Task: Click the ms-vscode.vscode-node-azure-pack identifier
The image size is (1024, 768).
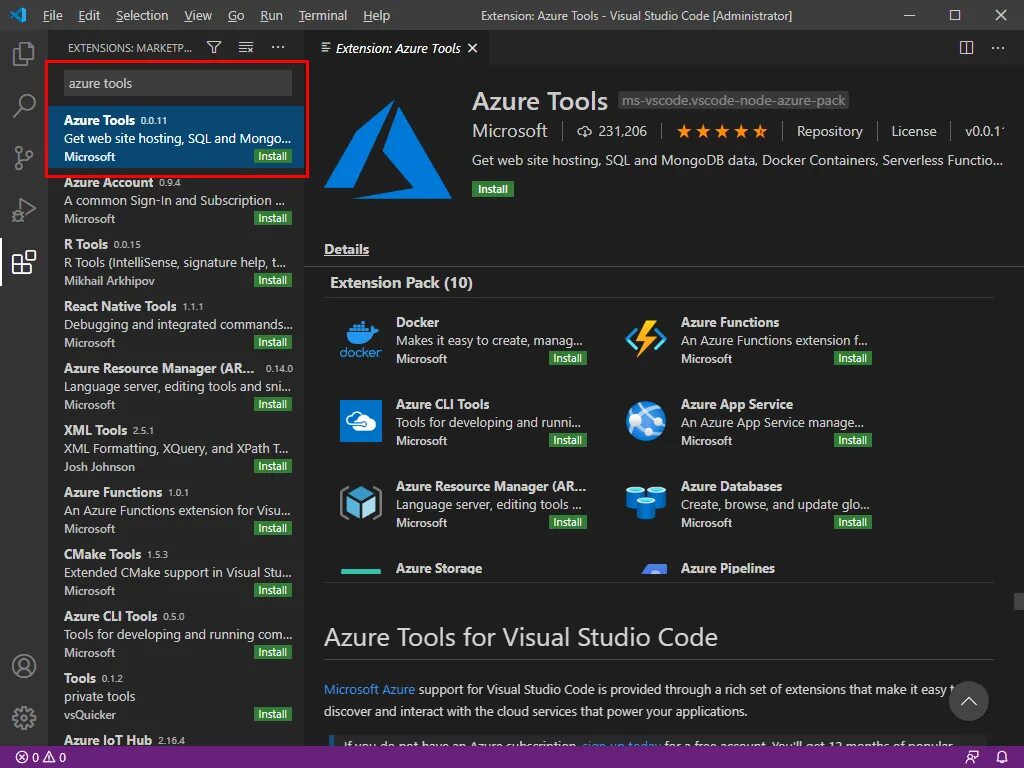Action: [733, 101]
